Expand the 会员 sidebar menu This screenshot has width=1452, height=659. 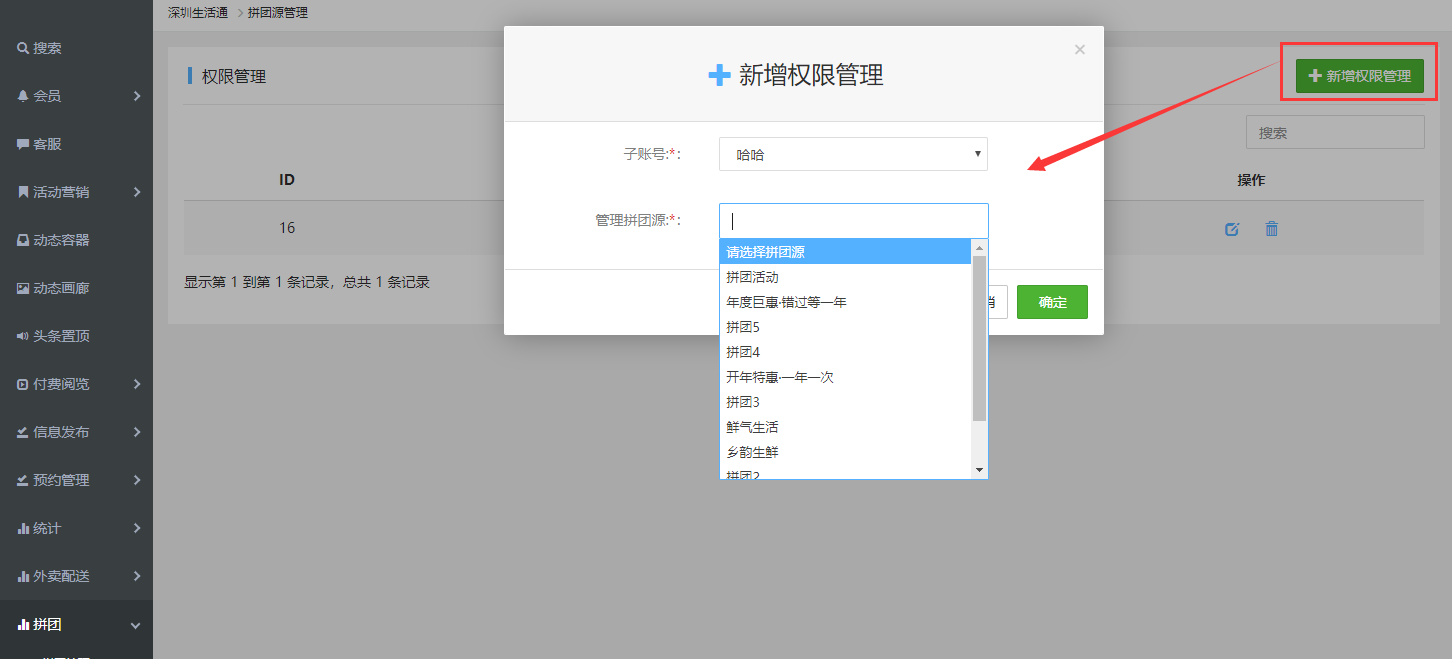pos(76,96)
